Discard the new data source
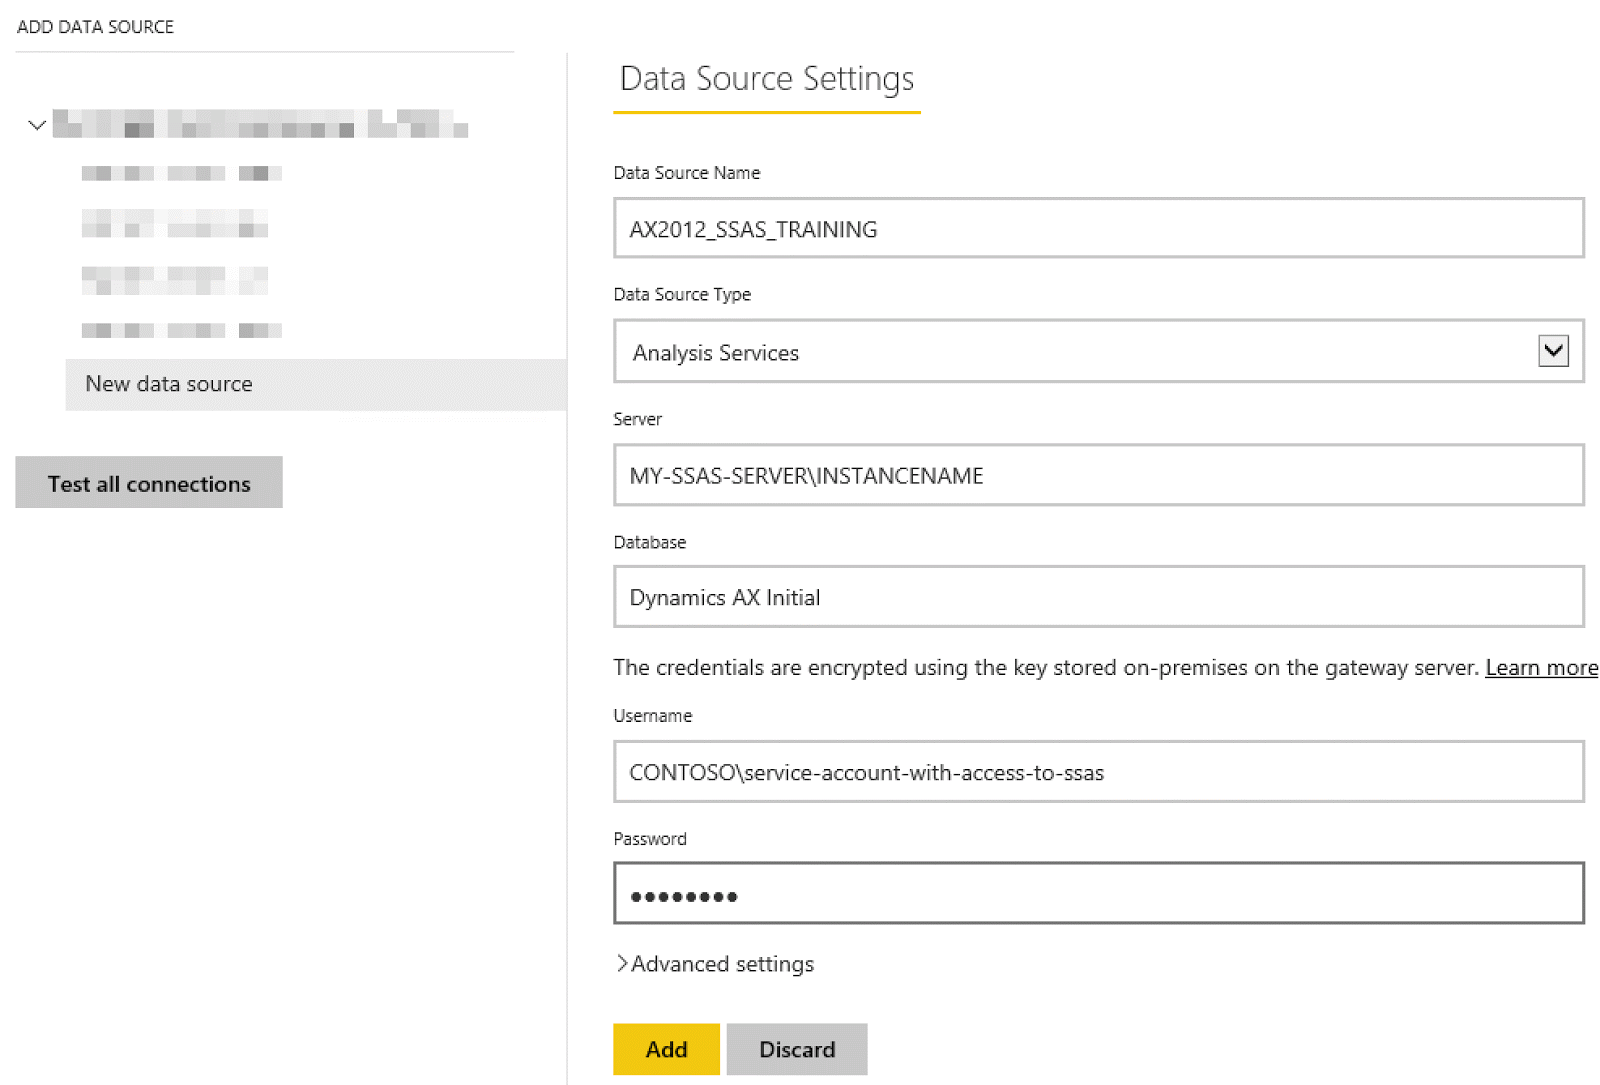Image resolution: width=1600 pixels, height=1085 pixels. pyautogui.click(x=796, y=1049)
